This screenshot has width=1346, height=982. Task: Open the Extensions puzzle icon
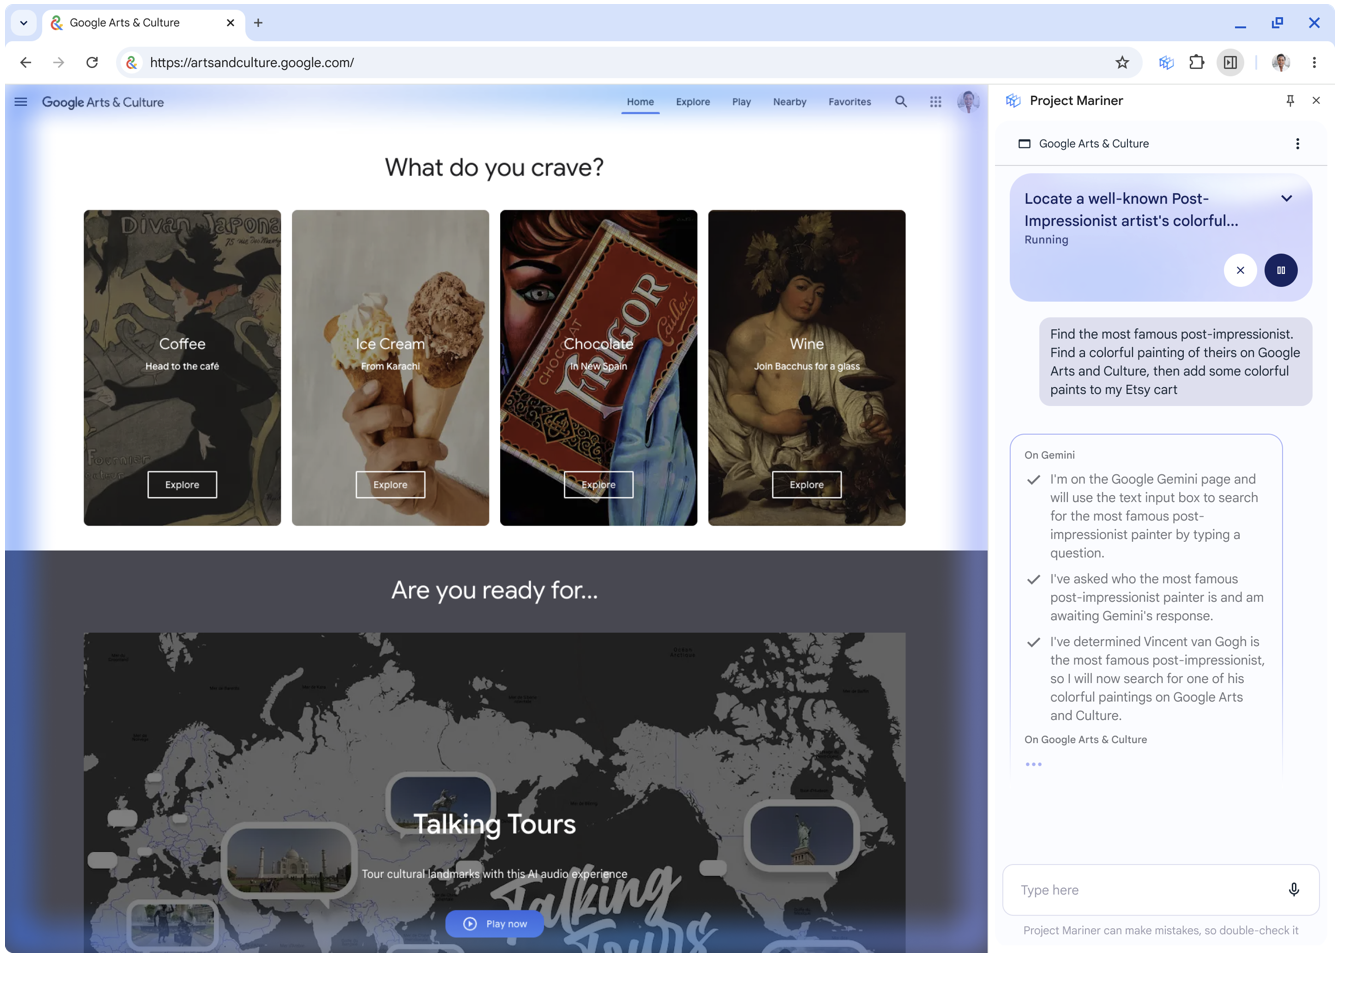1196,62
